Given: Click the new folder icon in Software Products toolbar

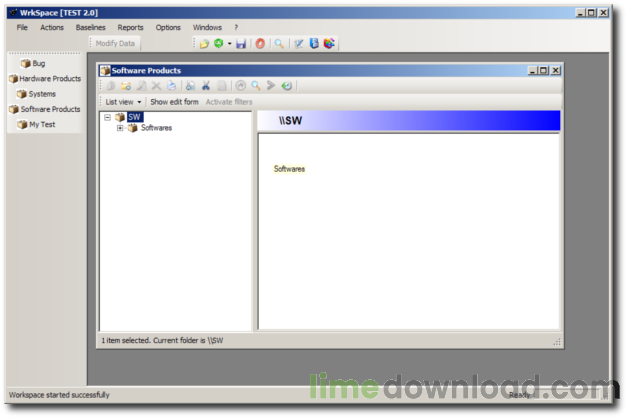Looking at the screenshot, I should [x=126, y=86].
